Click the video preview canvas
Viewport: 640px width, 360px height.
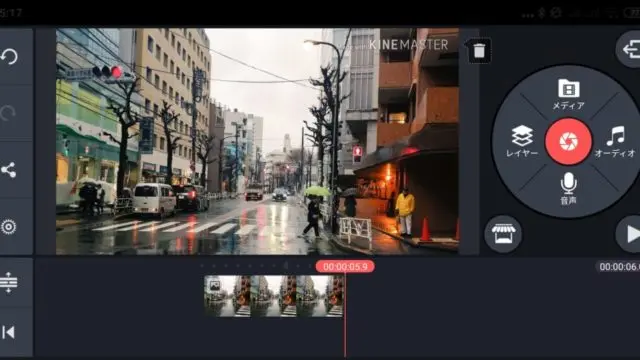click(257, 141)
